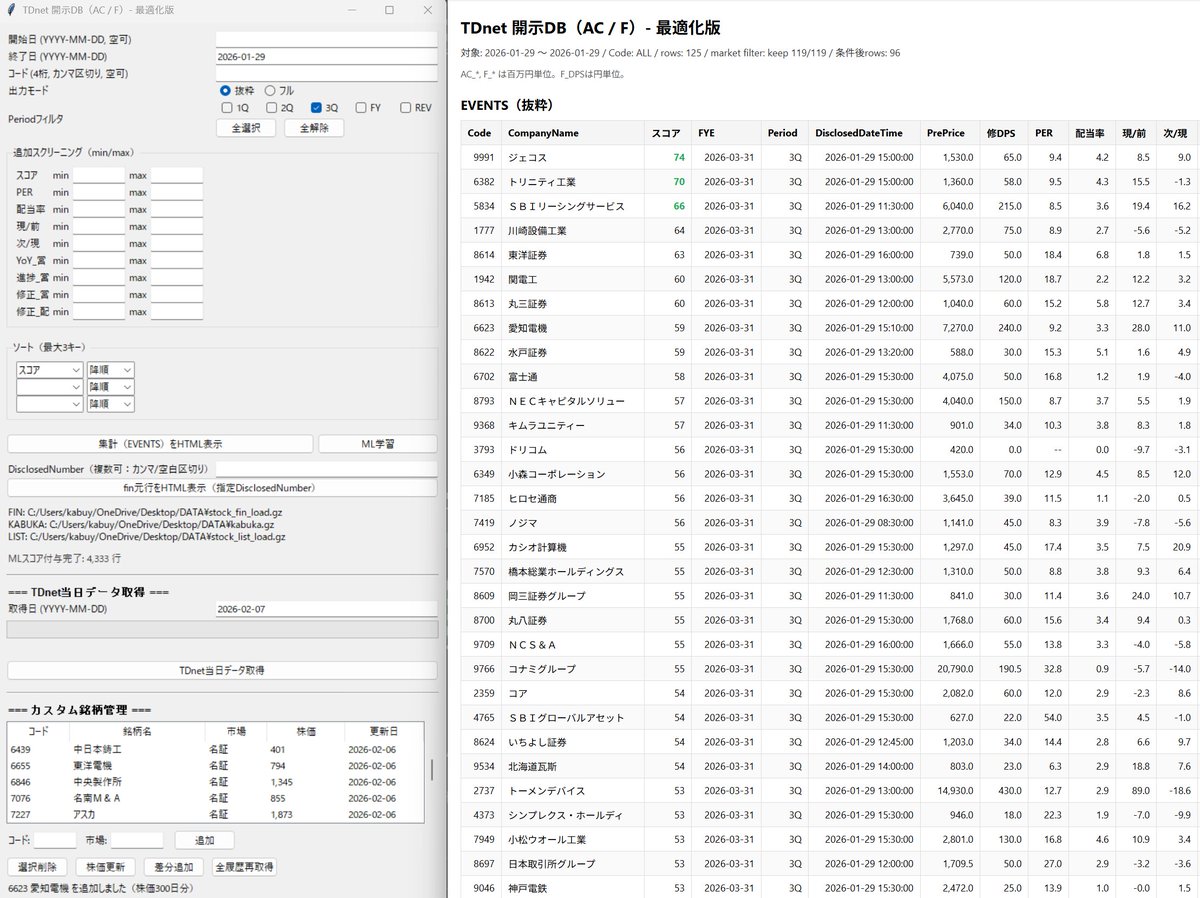
Task: Select the 7076 名南M&A row
Action: [x=216, y=798]
